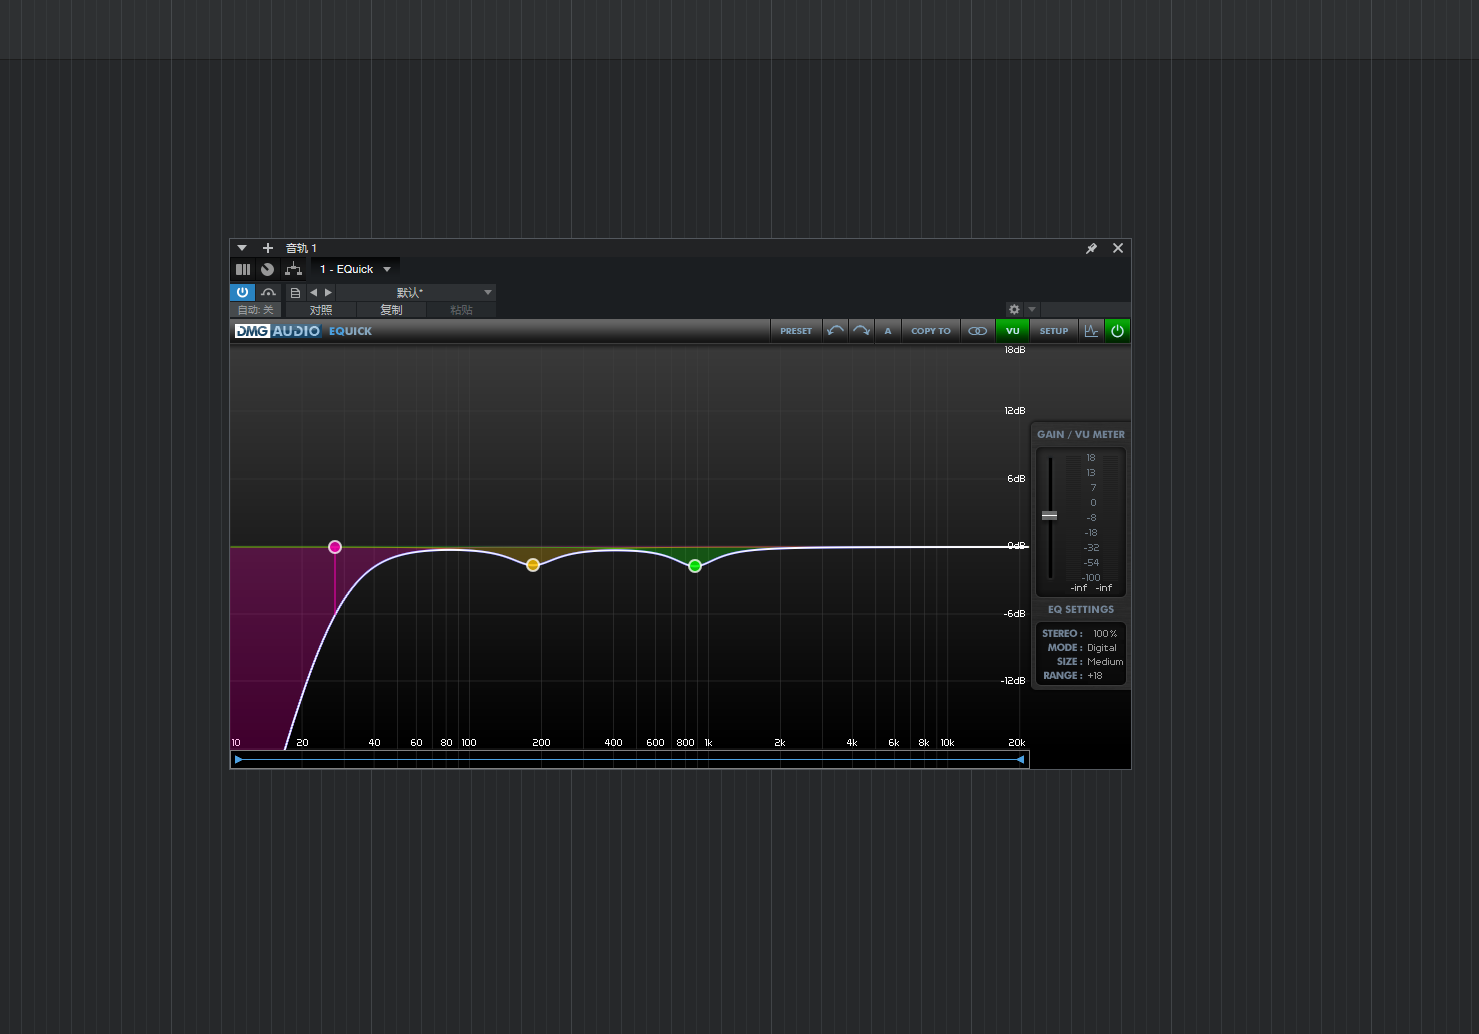Click the stereo link rings icon
Viewport: 1479px width, 1034px height.
click(x=977, y=331)
